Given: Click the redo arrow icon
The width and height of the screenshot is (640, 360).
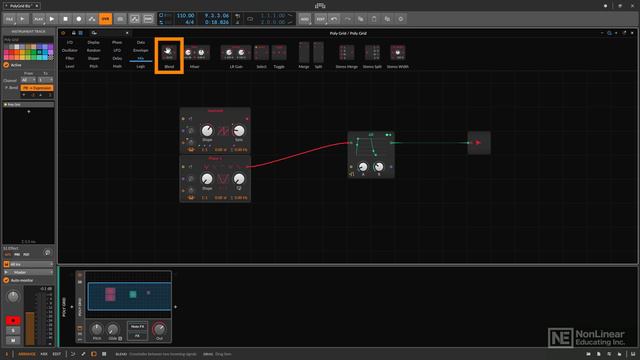Looking at the screenshot, I should pyautogui.click(x=347, y=19).
